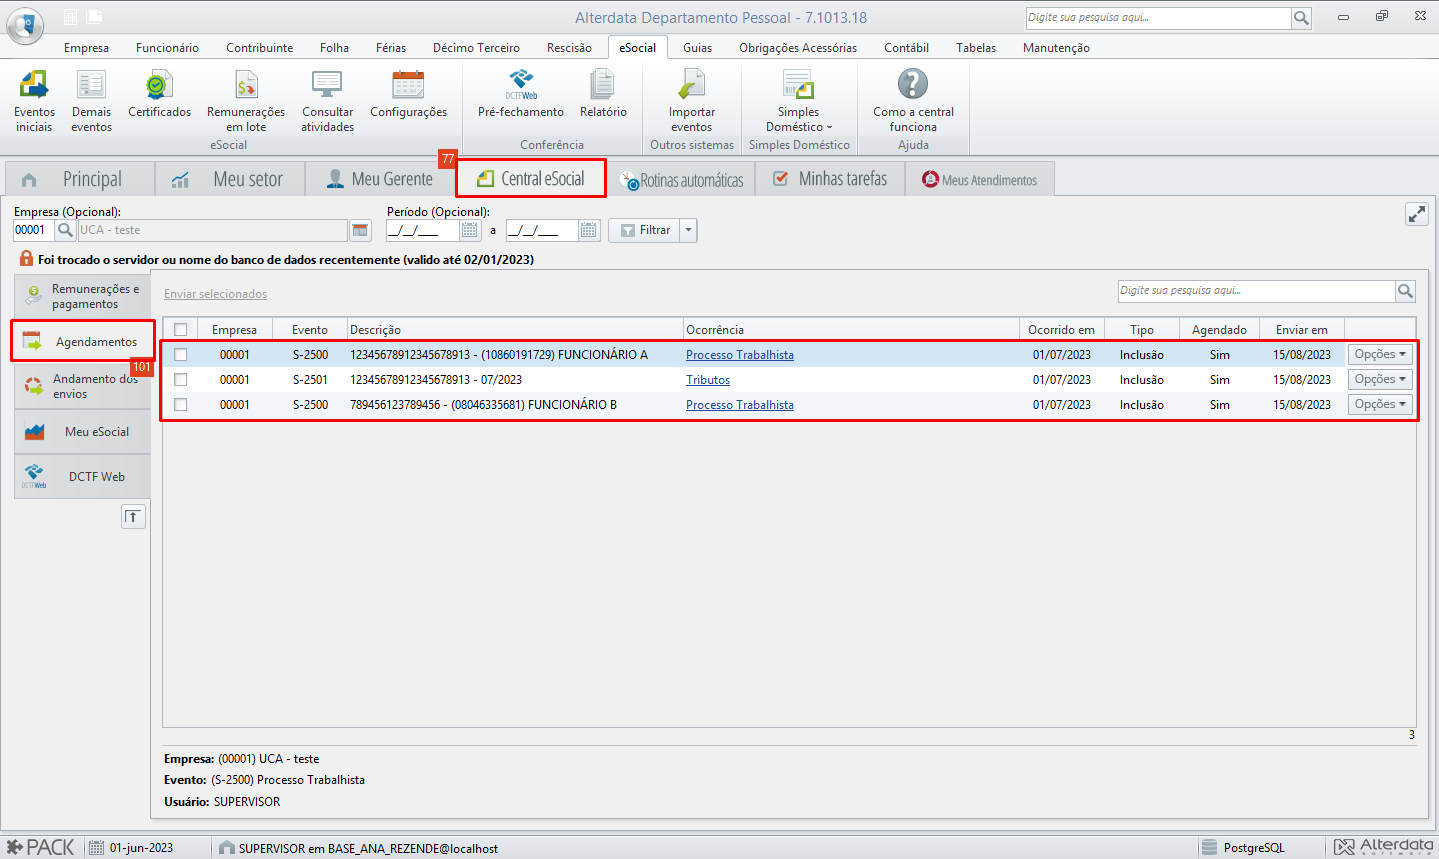The width and height of the screenshot is (1439, 859).
Task: Switch to the Minhas tarefas tab
Action: coord(831,179)
